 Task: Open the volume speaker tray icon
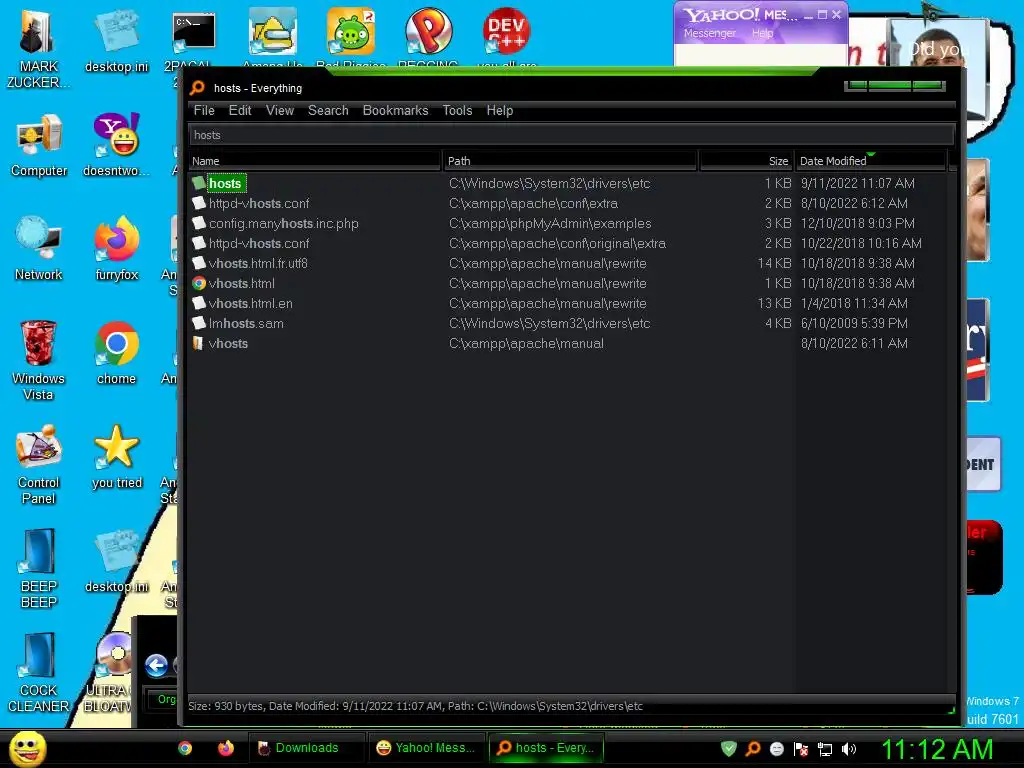(x=849, y=749)
